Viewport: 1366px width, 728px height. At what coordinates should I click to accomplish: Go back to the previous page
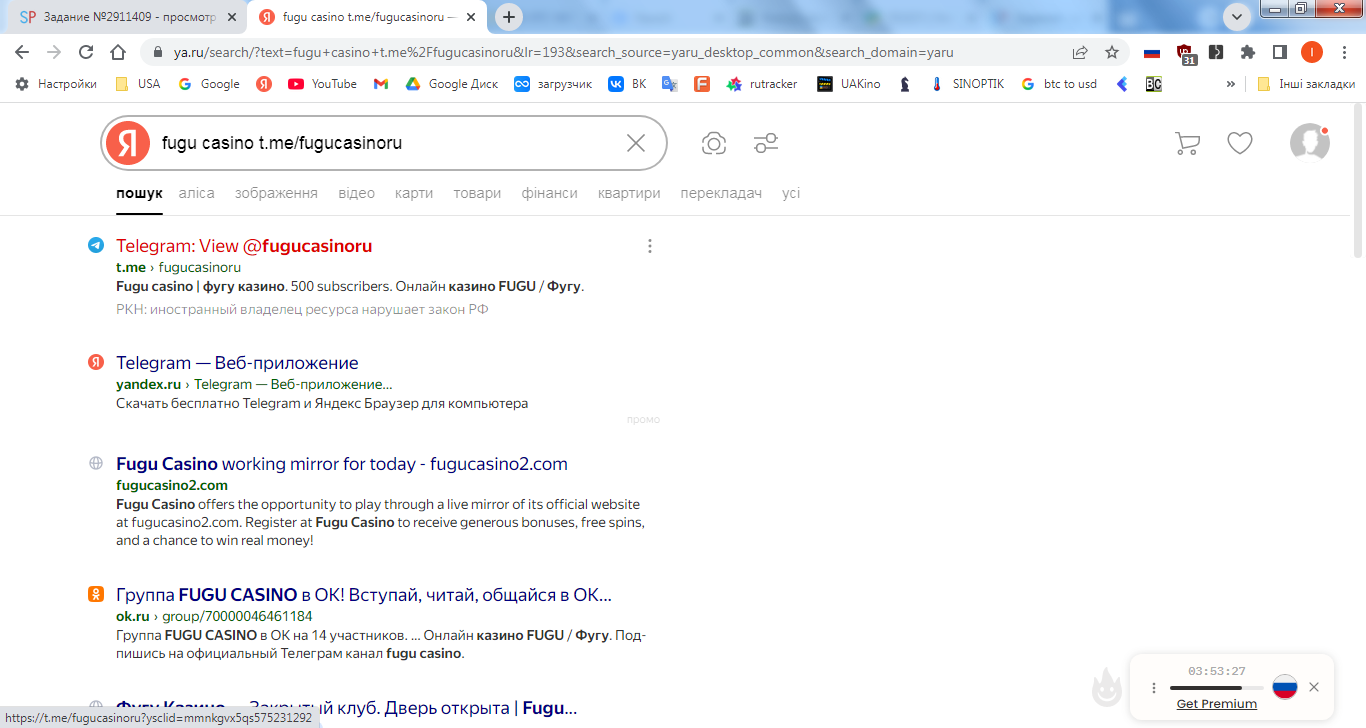(x=22, y=52)
